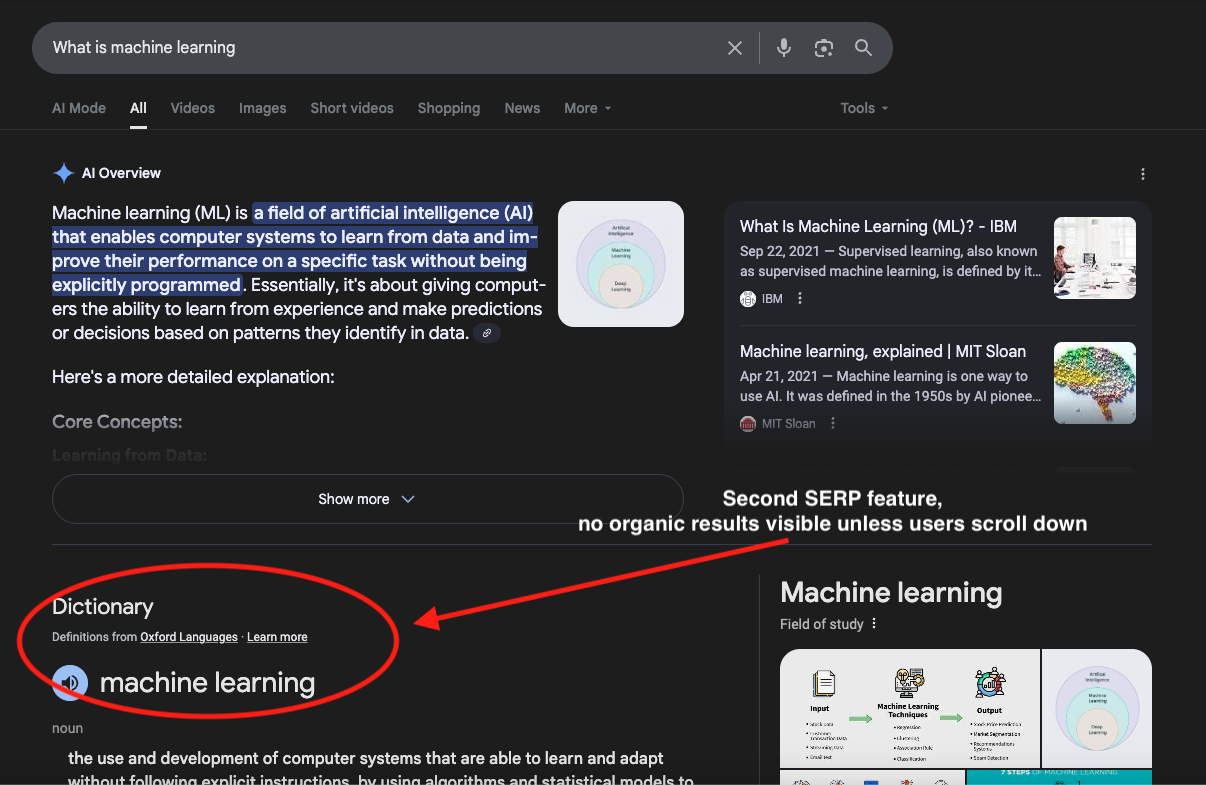Open the Tools dropdown

pos(863,108)
